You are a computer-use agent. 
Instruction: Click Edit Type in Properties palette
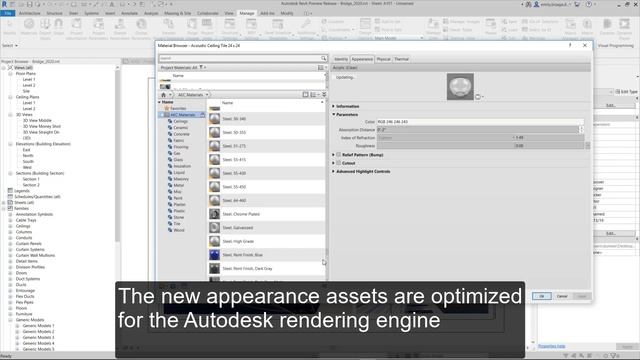point(626,92)
